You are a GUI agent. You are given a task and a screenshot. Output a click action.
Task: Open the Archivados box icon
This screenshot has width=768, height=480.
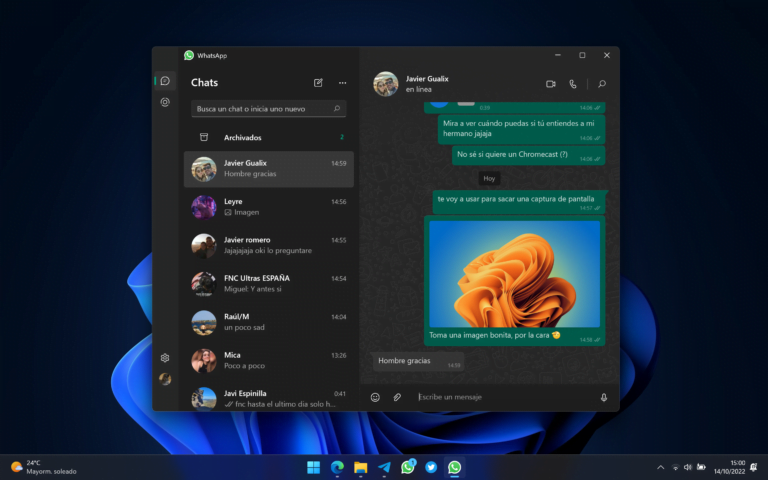[x=204, y=137]
